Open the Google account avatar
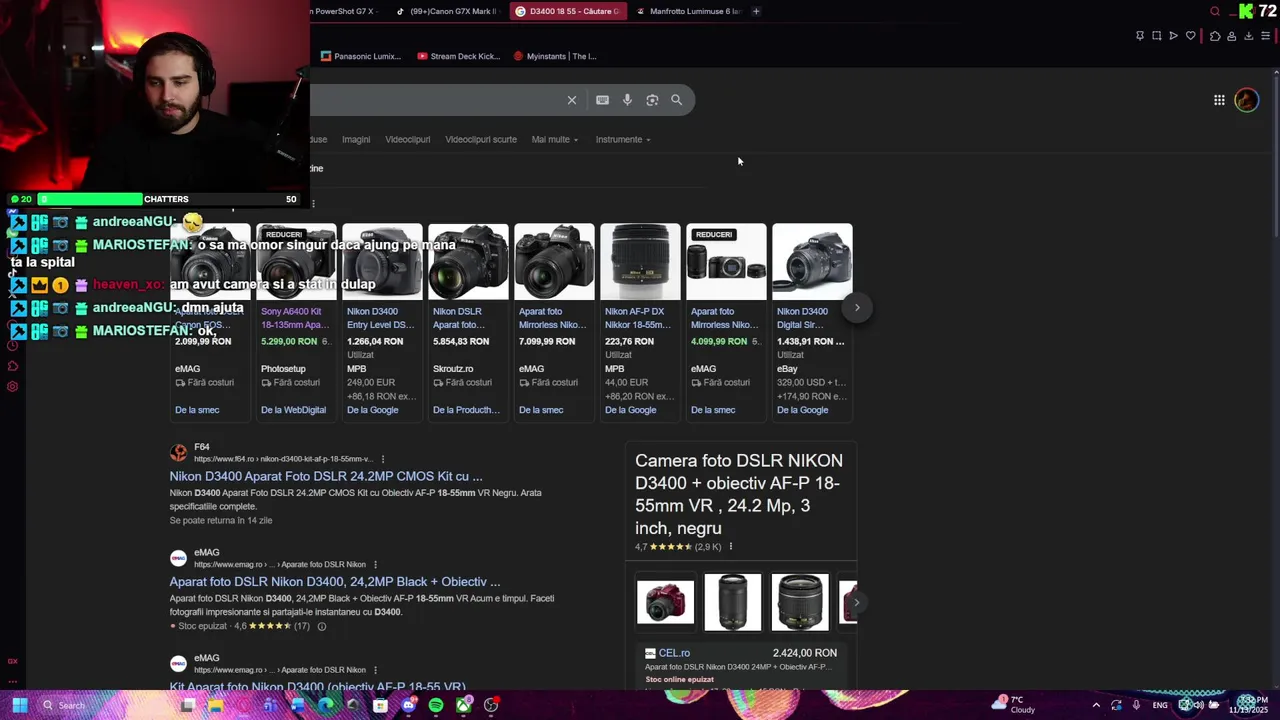The width and height of the screenshot is (1280, 720). (x=1246, y=100)
